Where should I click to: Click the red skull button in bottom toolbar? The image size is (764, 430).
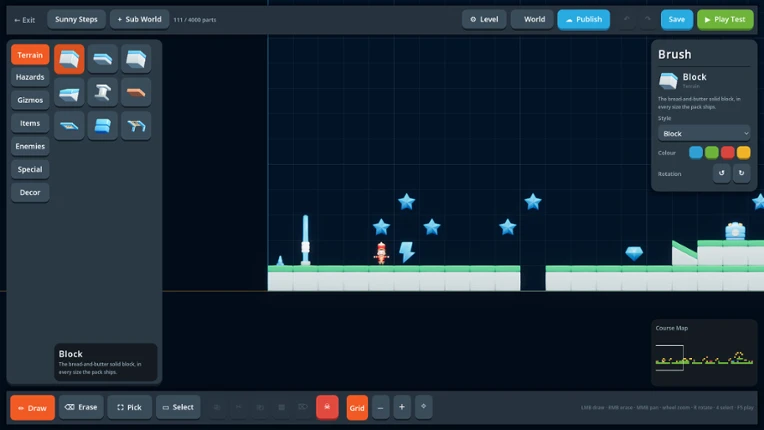[x=327, y=407]
